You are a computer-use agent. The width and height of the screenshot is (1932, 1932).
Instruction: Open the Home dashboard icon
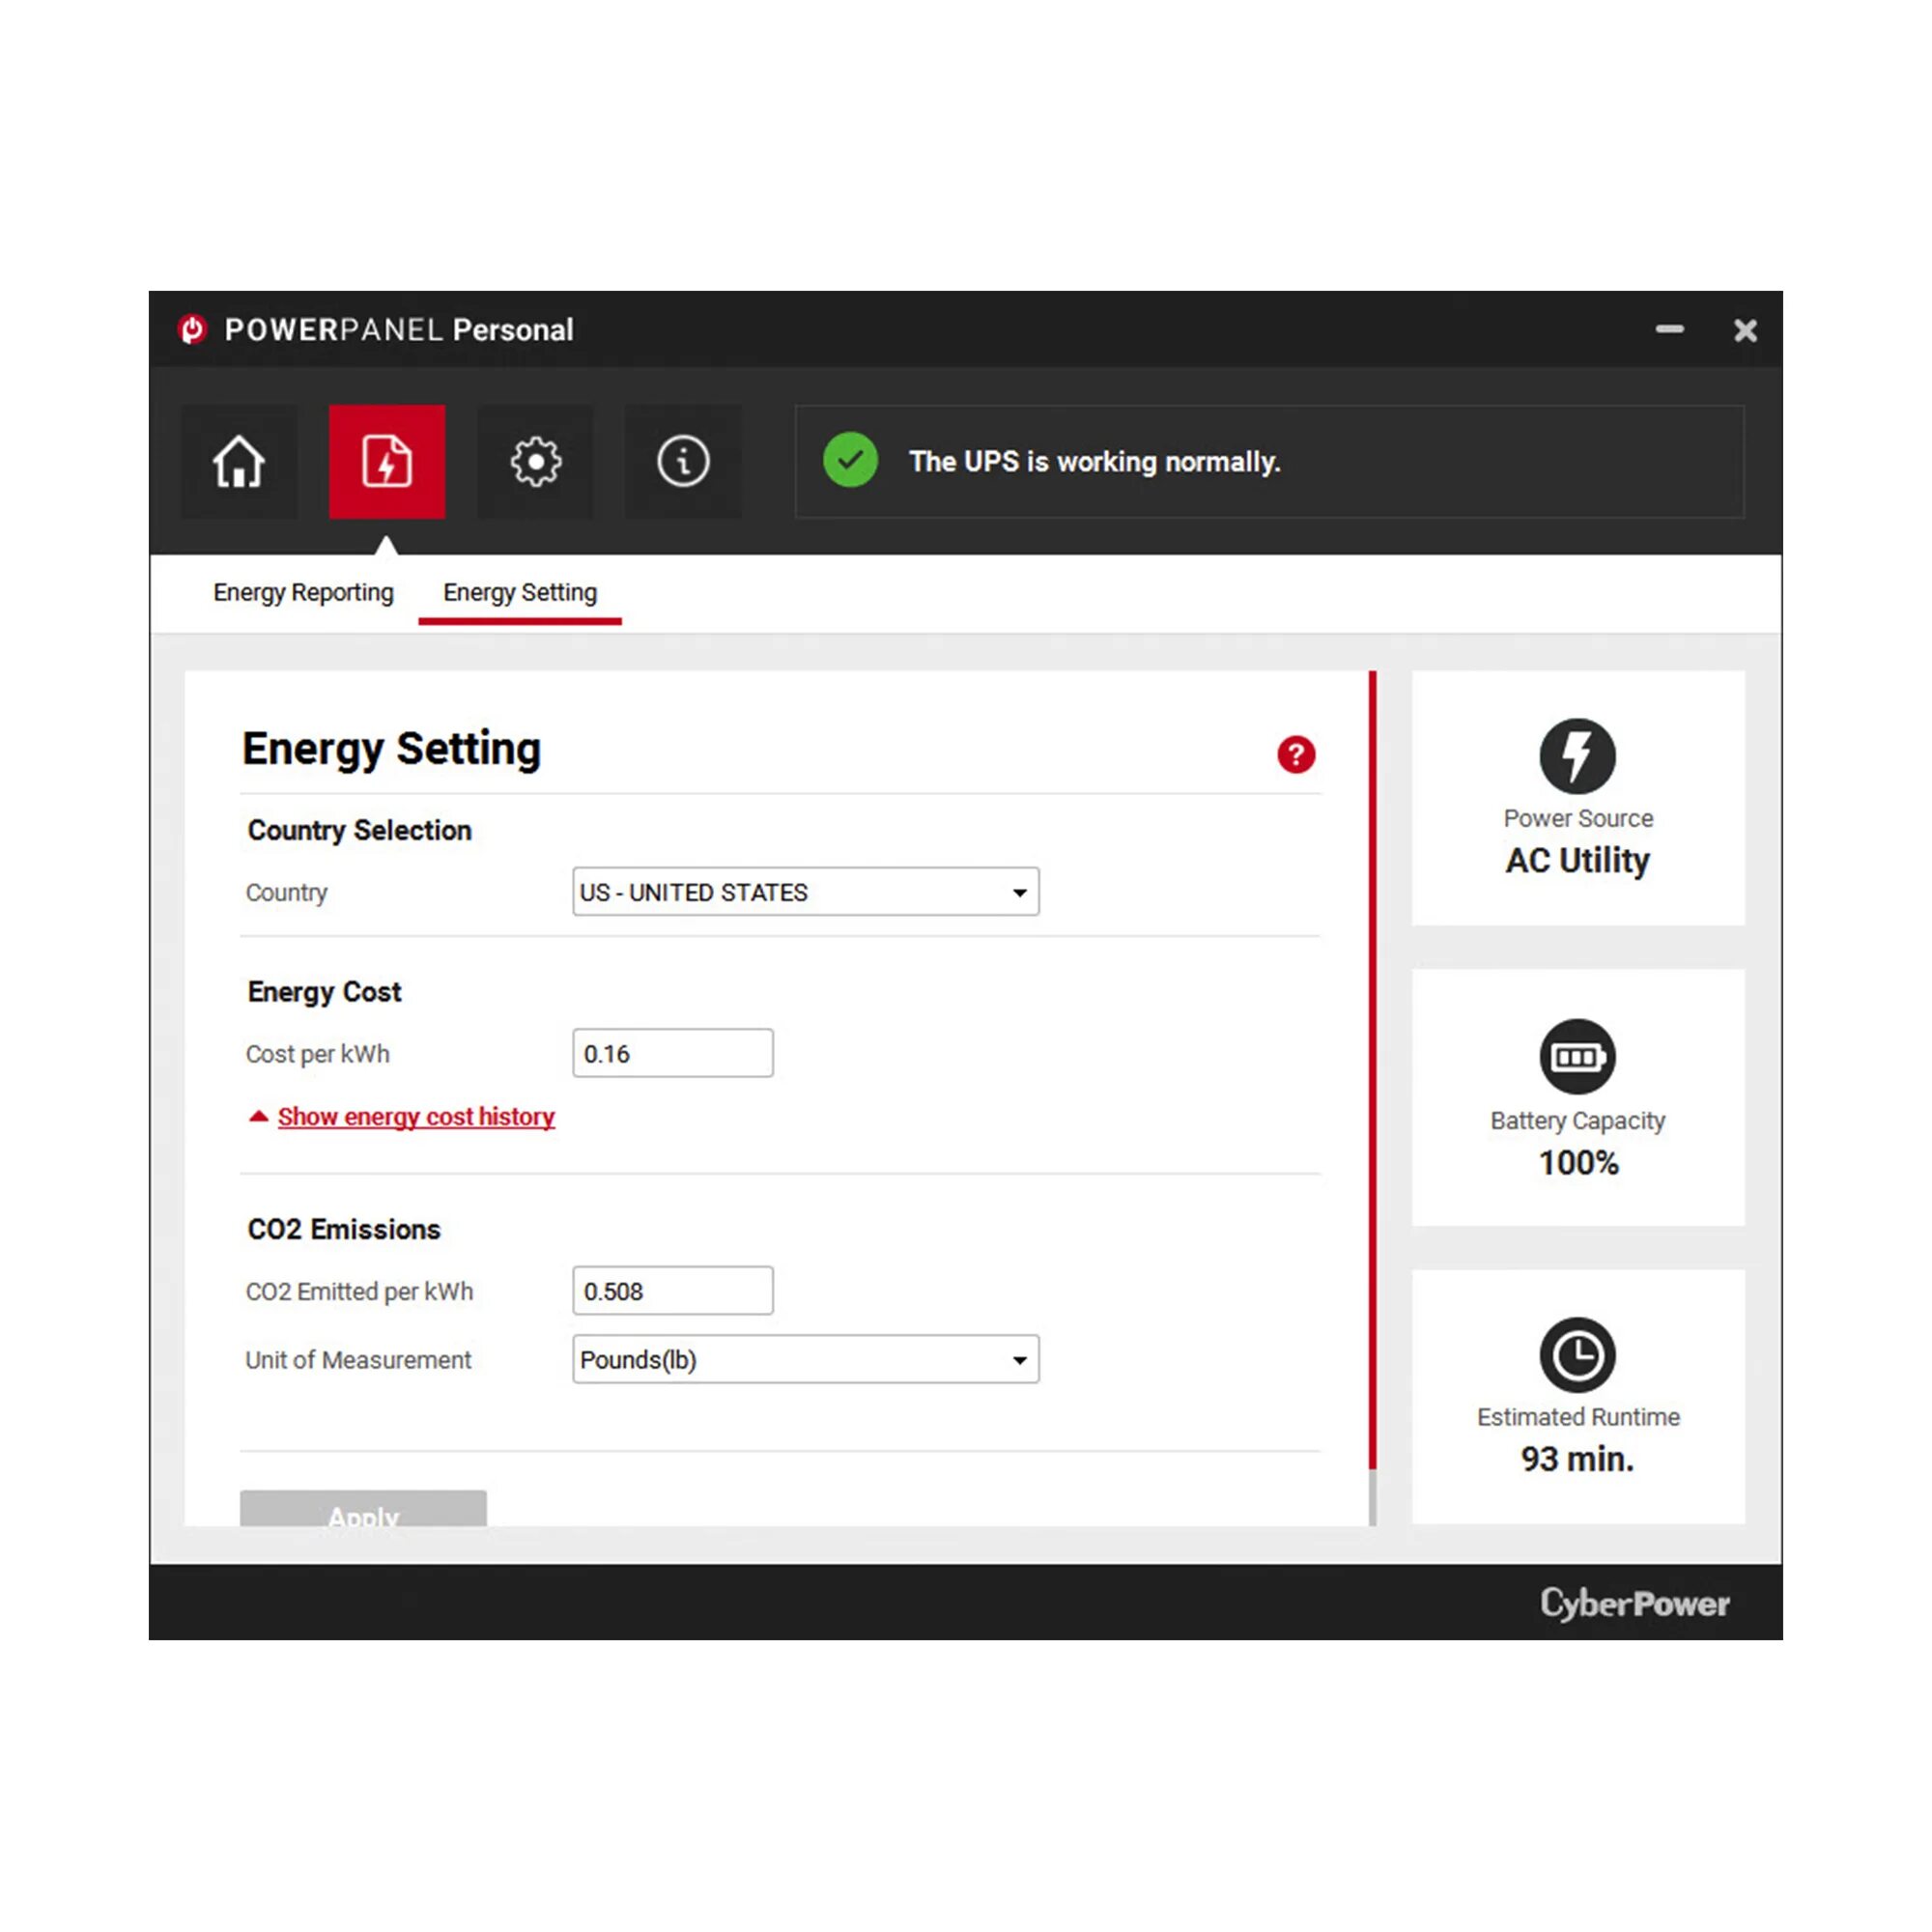[238, 462]
